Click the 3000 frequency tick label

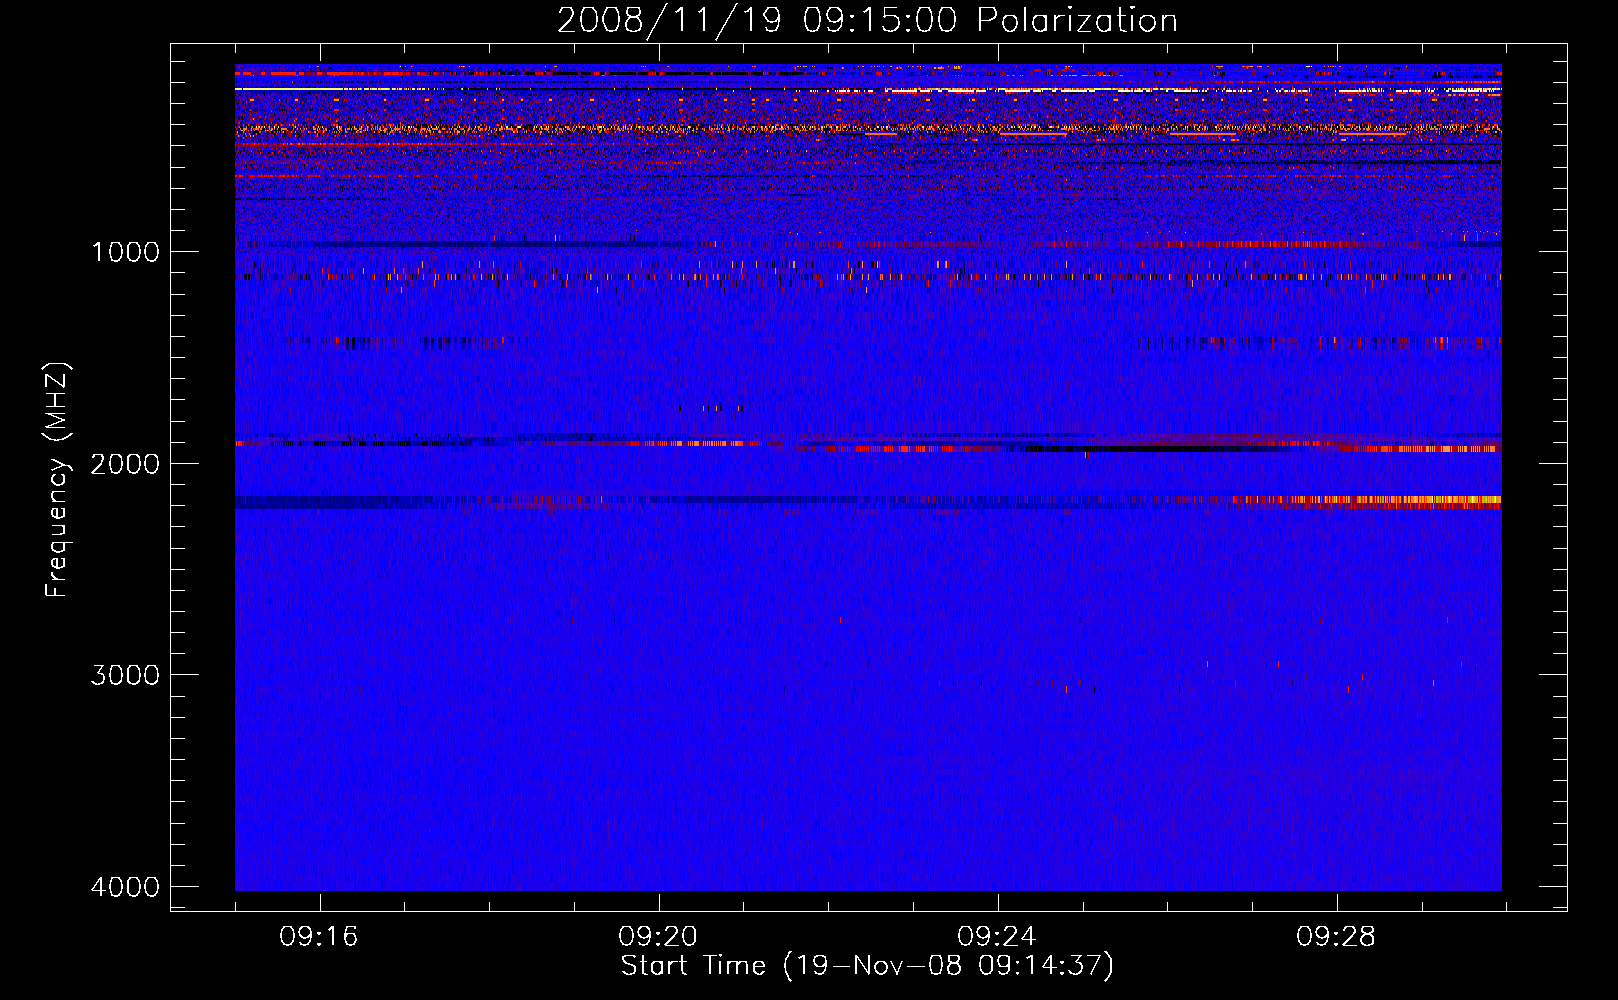[125, 675]
